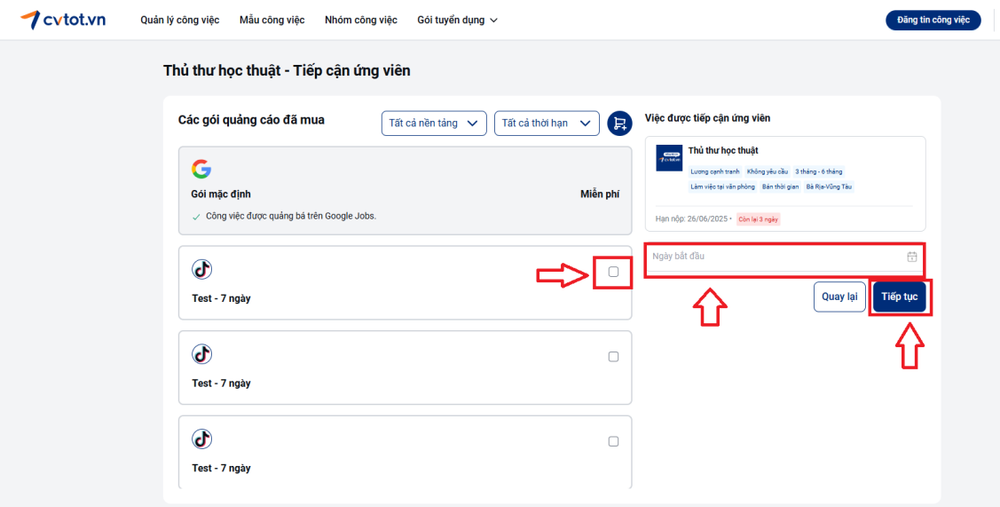Click the calendar icon in start date field
The width and height of the screenshot is (1000, 507).
coord(912,257)
